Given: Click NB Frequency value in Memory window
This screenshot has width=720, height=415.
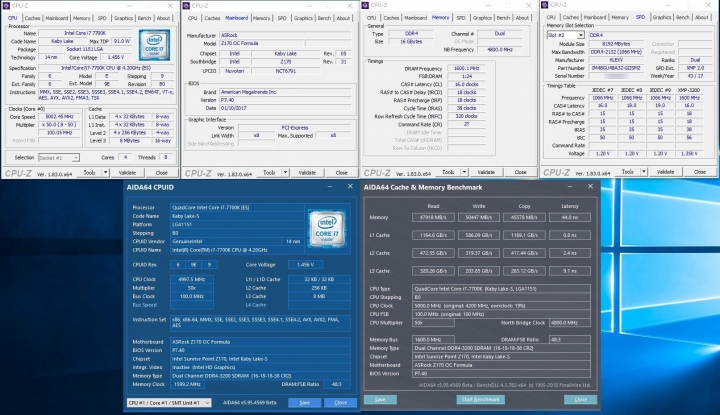Looking at the screenshot, I should (x=500, y=50).
